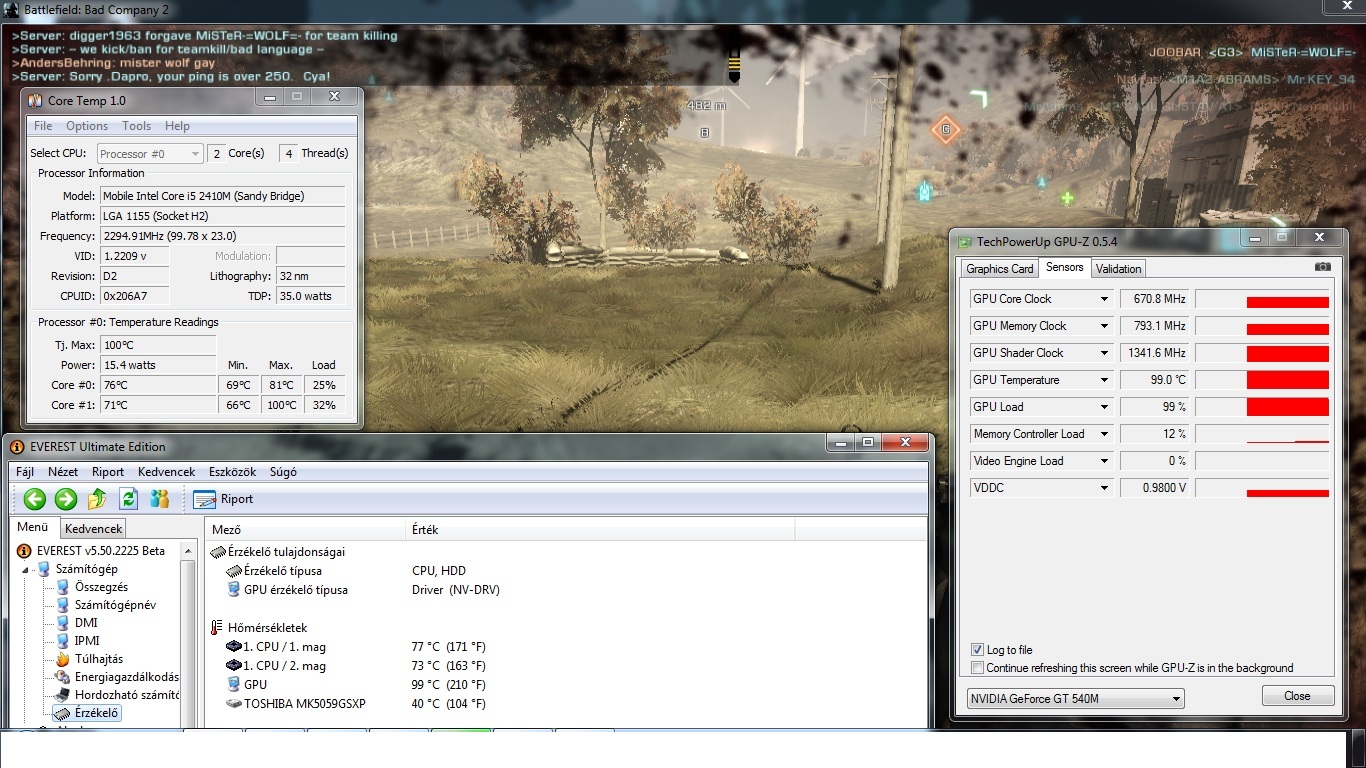Click the EVEREST tree scrollbar up arrow

[x=188, y=551]
